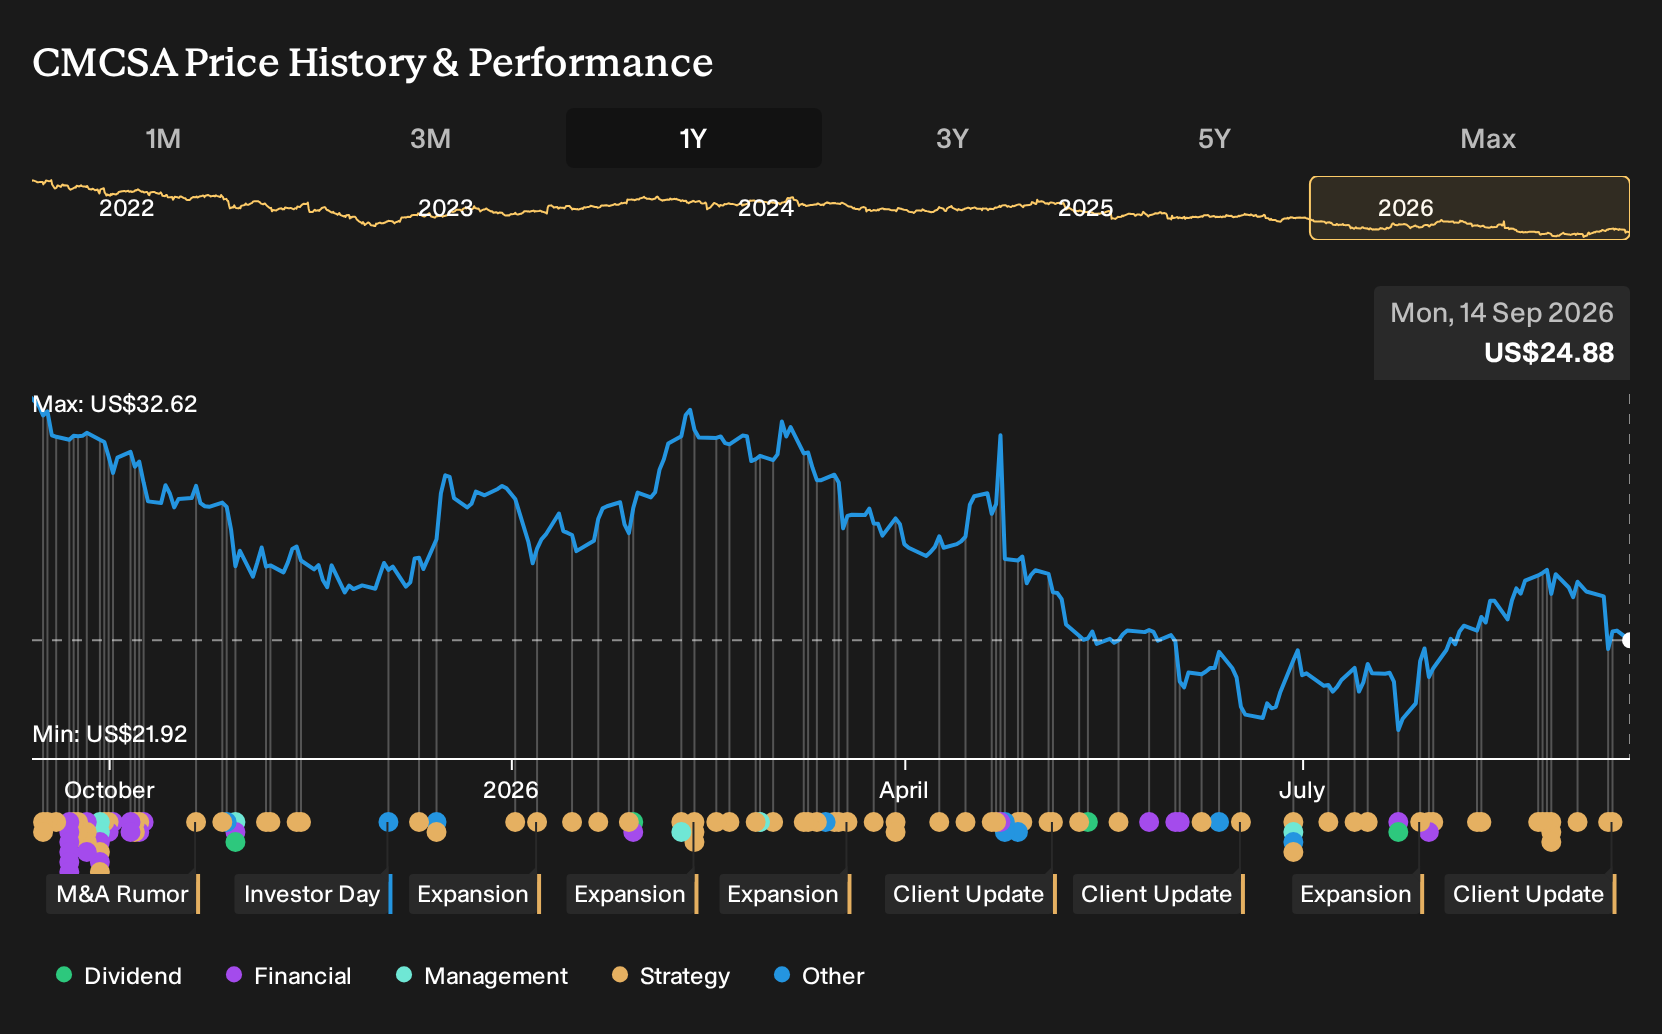Viewport: 1662px width, 1034px height.
Task: Toggle Management events in the legend
Action: point(482,976)
